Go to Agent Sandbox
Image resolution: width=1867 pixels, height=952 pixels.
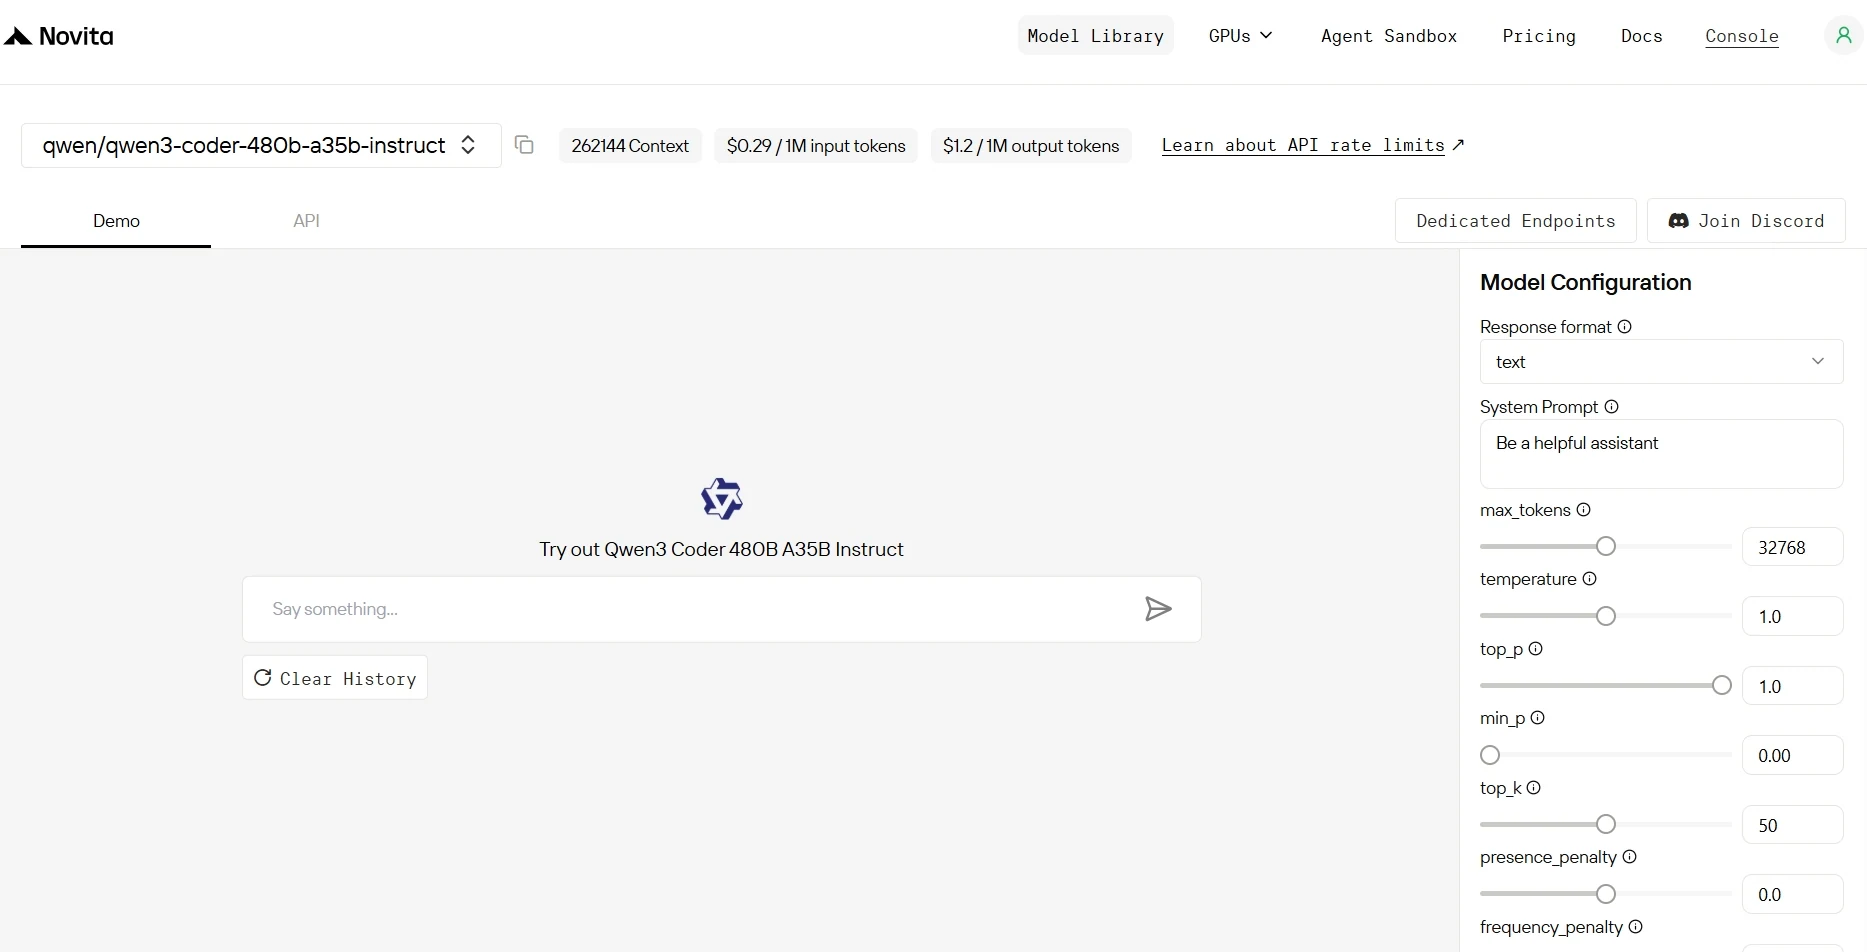click(1388, 36)
